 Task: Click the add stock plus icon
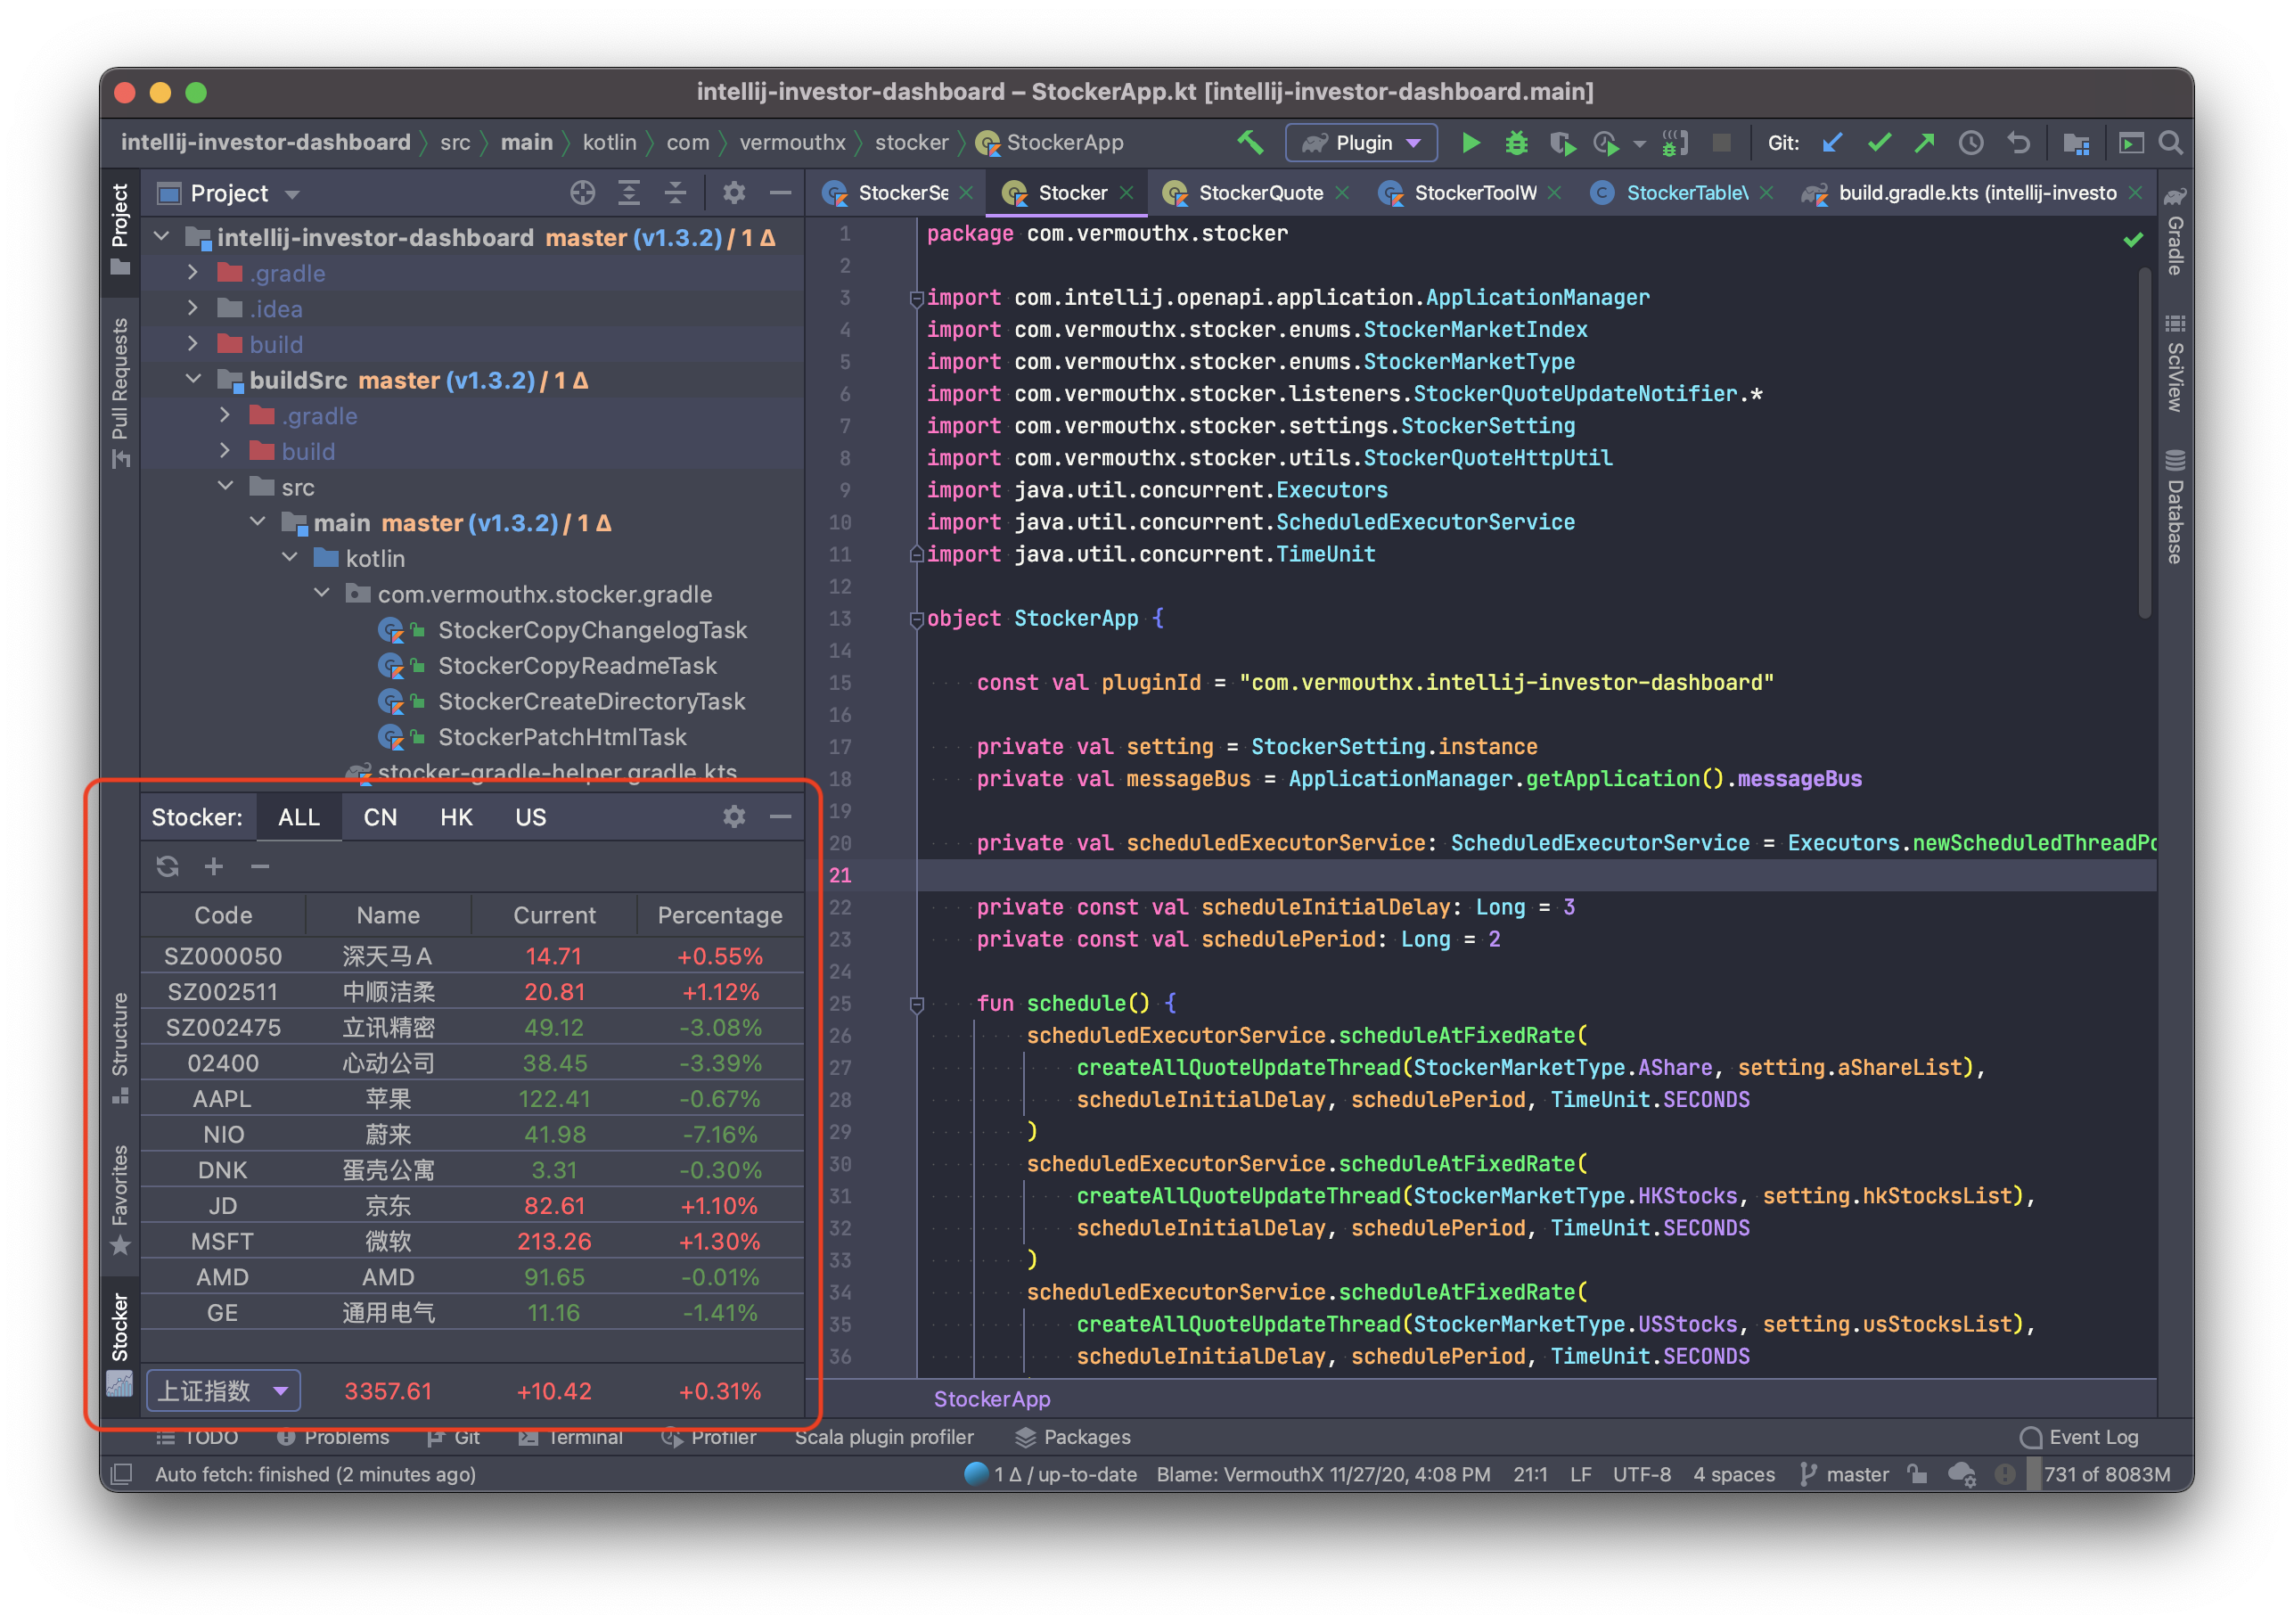[x=213, y=866]
